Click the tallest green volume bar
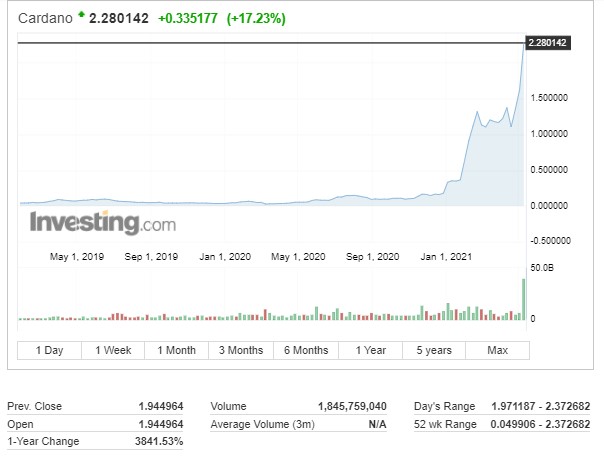The width and height of the screenshot is (604, 456). pyautogui.click(x=523, y=299)
